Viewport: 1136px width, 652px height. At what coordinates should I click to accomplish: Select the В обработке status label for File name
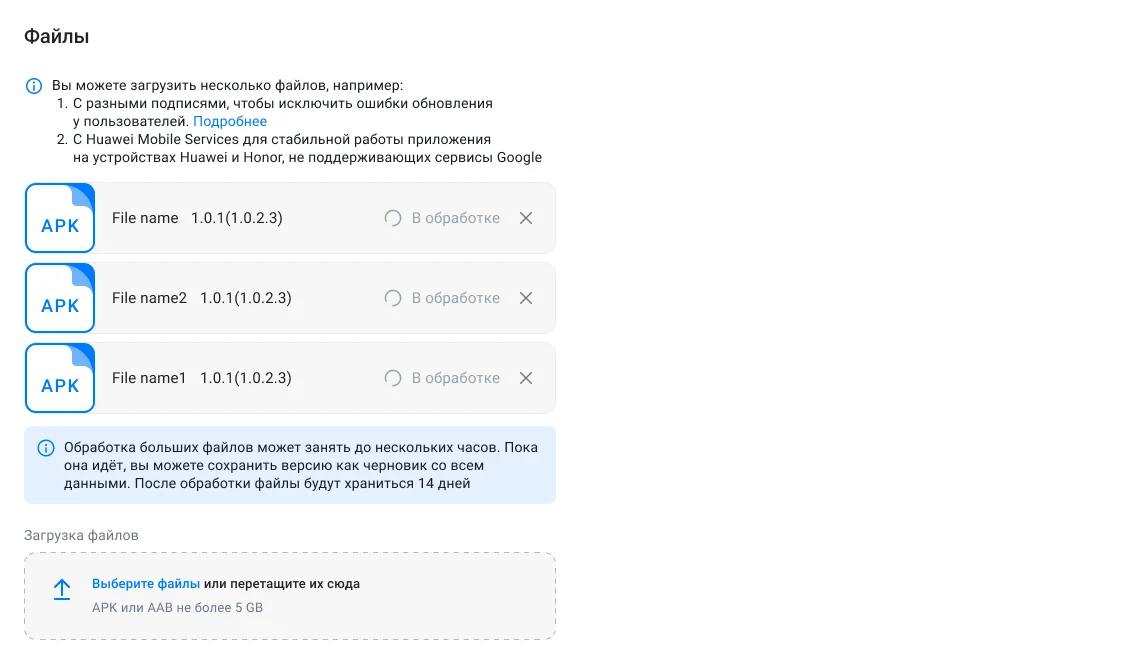[x=455, y=217]
